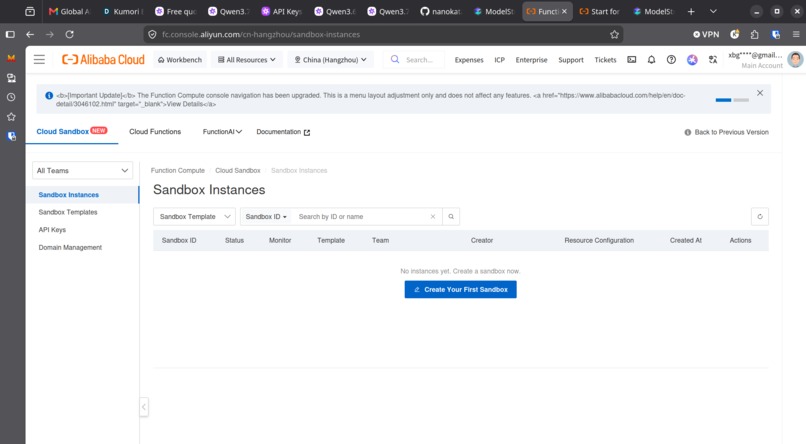Open Enterprise in top navigation

coord(532,60)
